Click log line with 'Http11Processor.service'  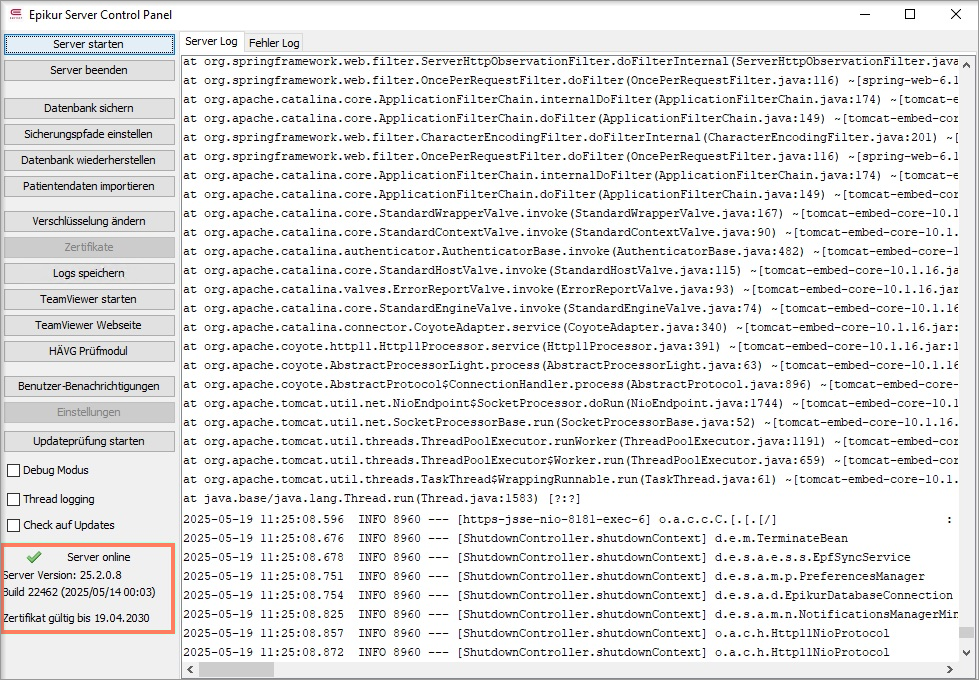point(571,346)
